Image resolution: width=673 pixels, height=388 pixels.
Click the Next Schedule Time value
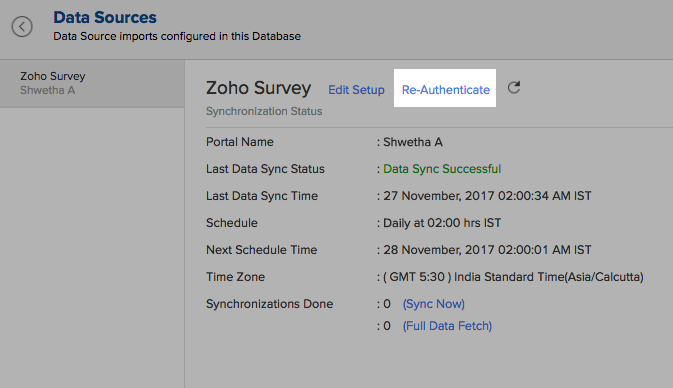point(487,250)
